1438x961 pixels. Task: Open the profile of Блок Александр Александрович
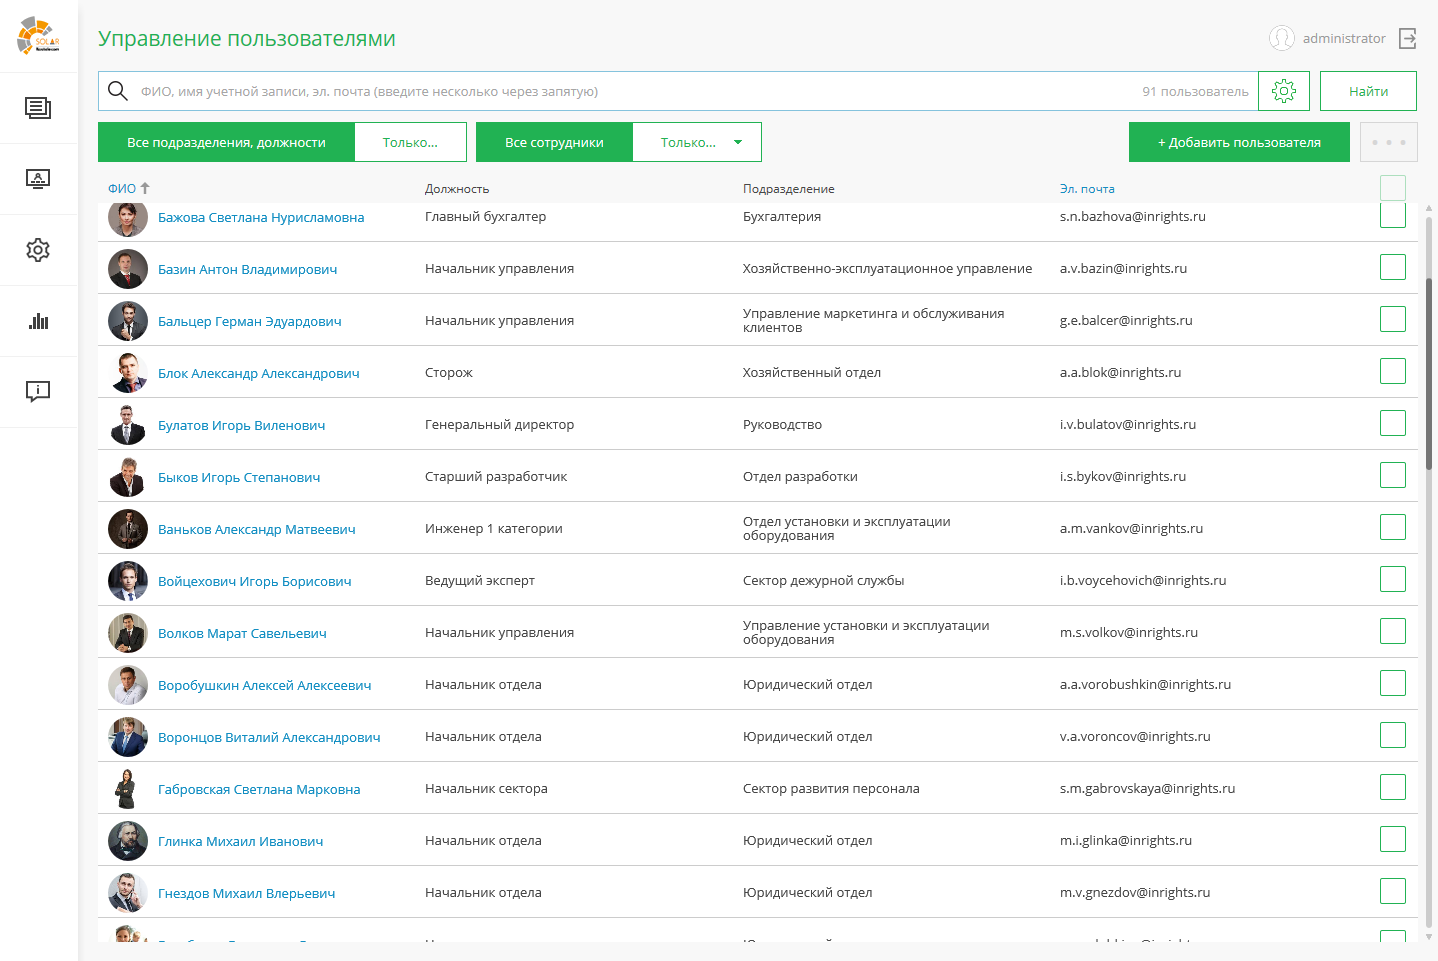point(258,373)
